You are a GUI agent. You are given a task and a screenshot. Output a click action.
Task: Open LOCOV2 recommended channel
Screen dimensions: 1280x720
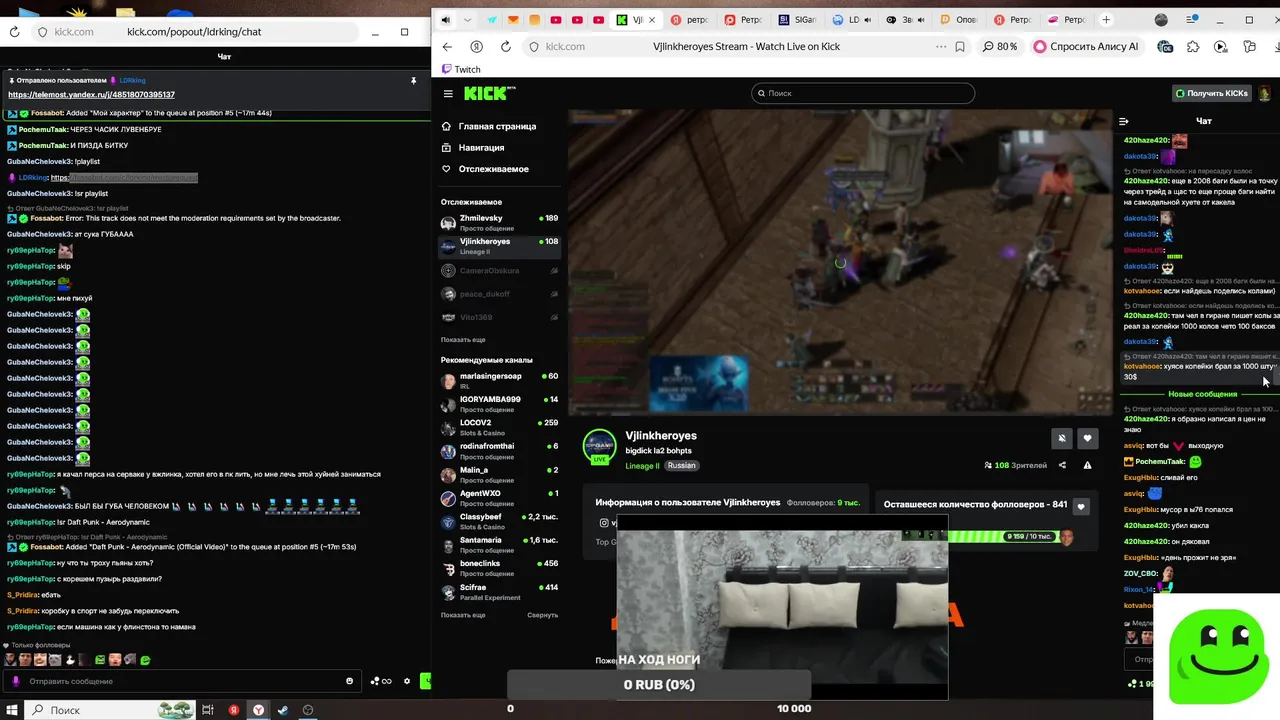coord(499,427)
